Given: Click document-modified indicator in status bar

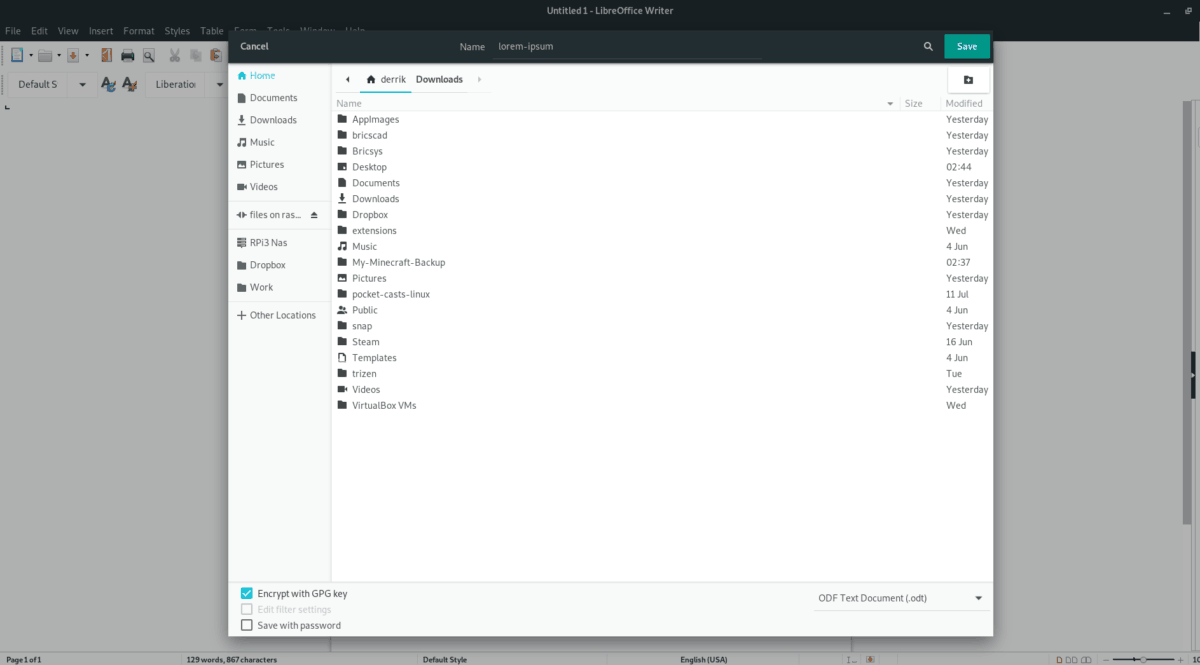Looking at the screenshot, I should 872,659.
